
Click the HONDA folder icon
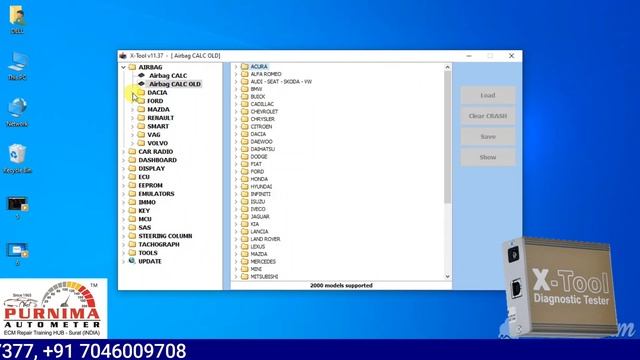(245, 179)
